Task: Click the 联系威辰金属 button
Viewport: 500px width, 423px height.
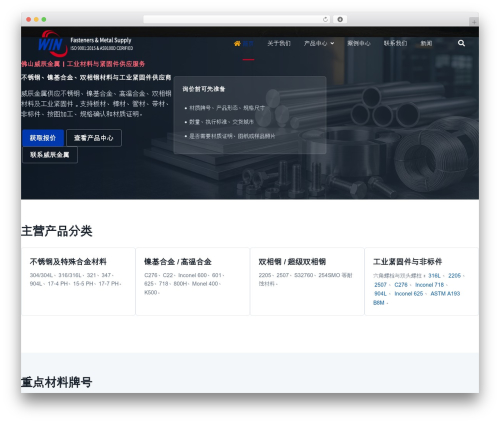Action: pos(50,155)
